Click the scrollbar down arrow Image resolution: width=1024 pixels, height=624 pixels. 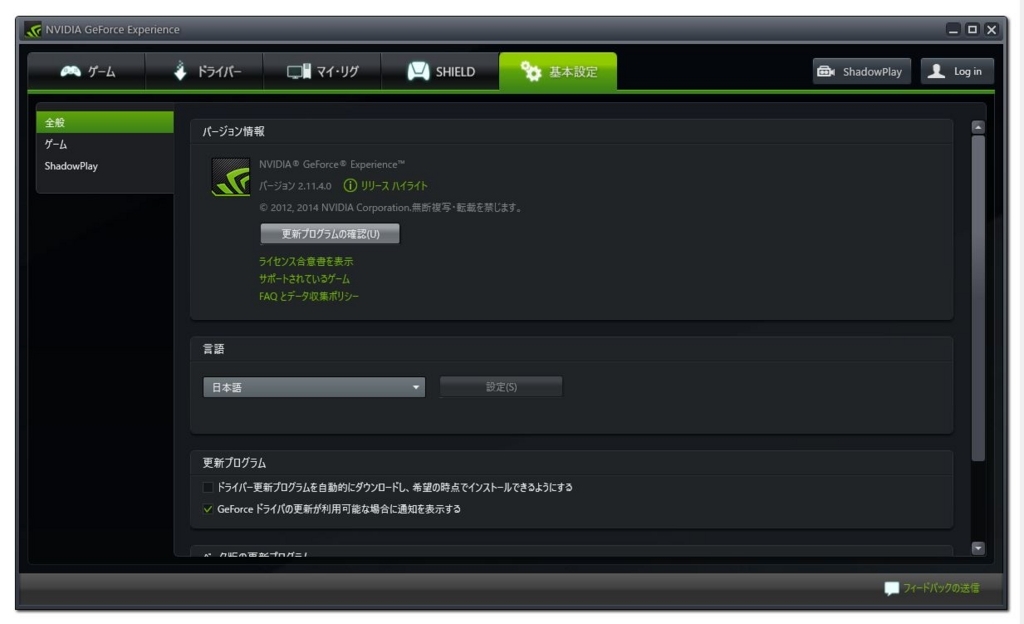(978, 548)
